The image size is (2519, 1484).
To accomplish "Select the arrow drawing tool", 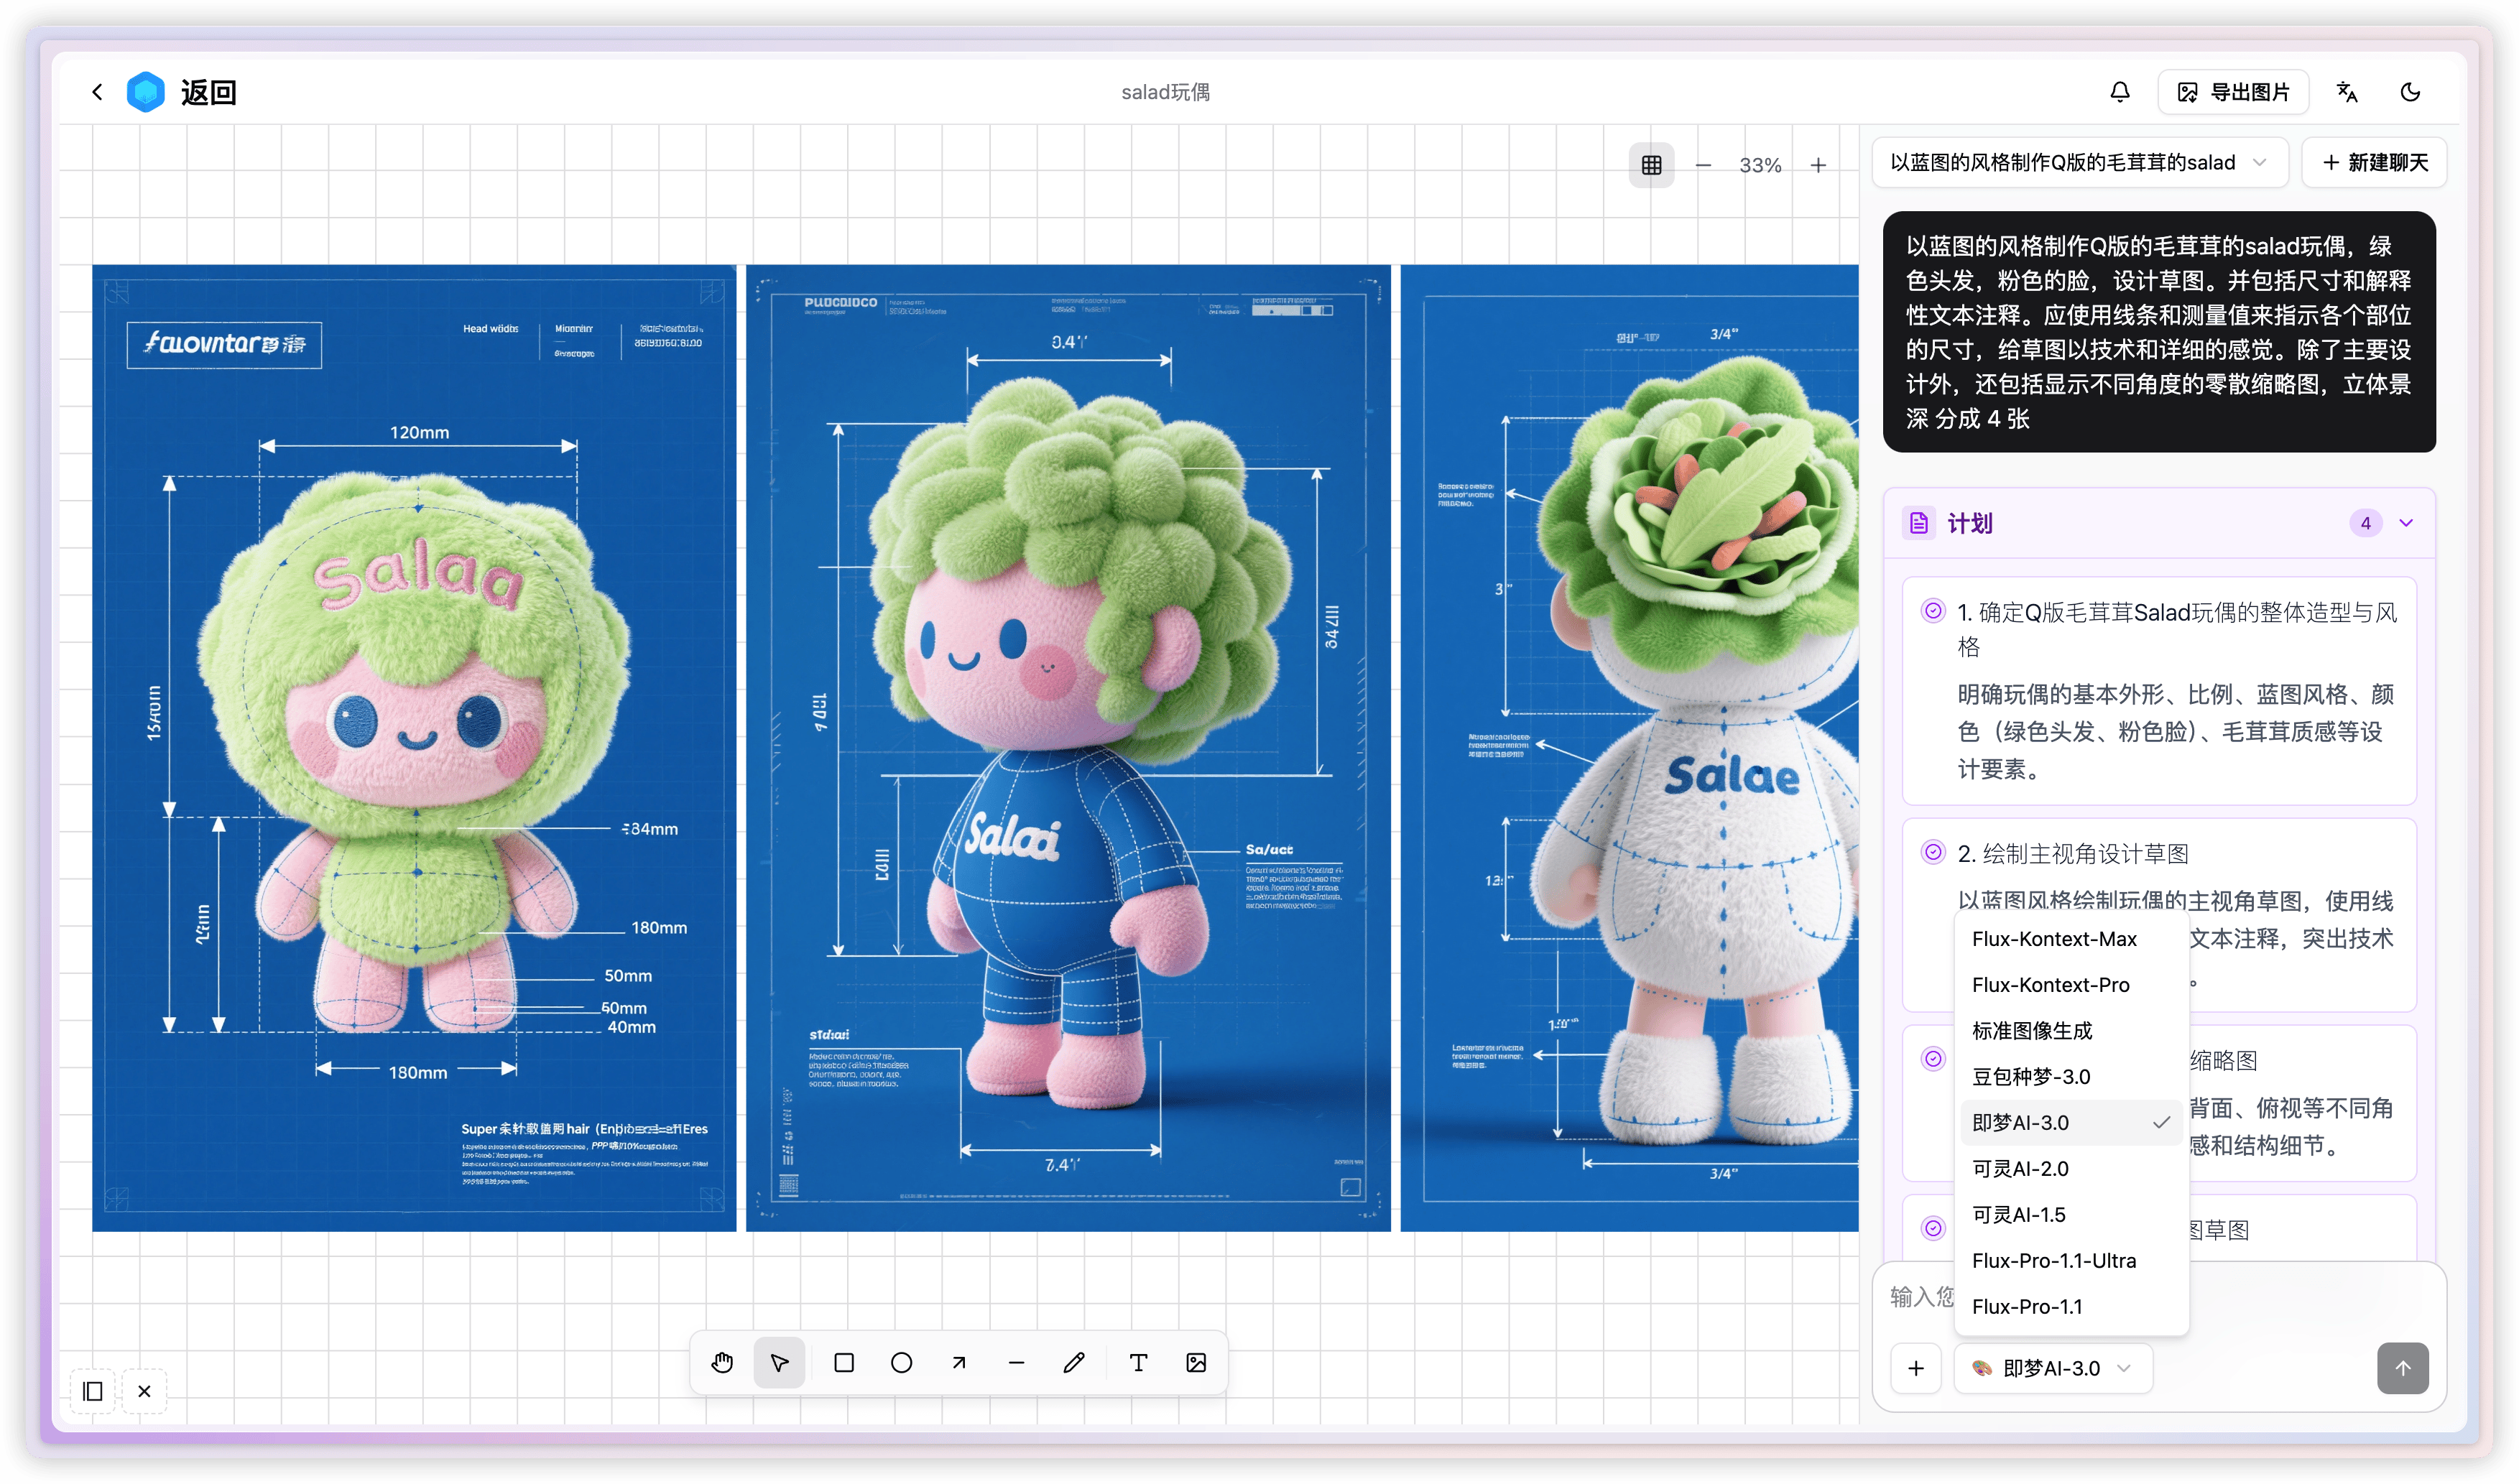I will point(959,1363).
